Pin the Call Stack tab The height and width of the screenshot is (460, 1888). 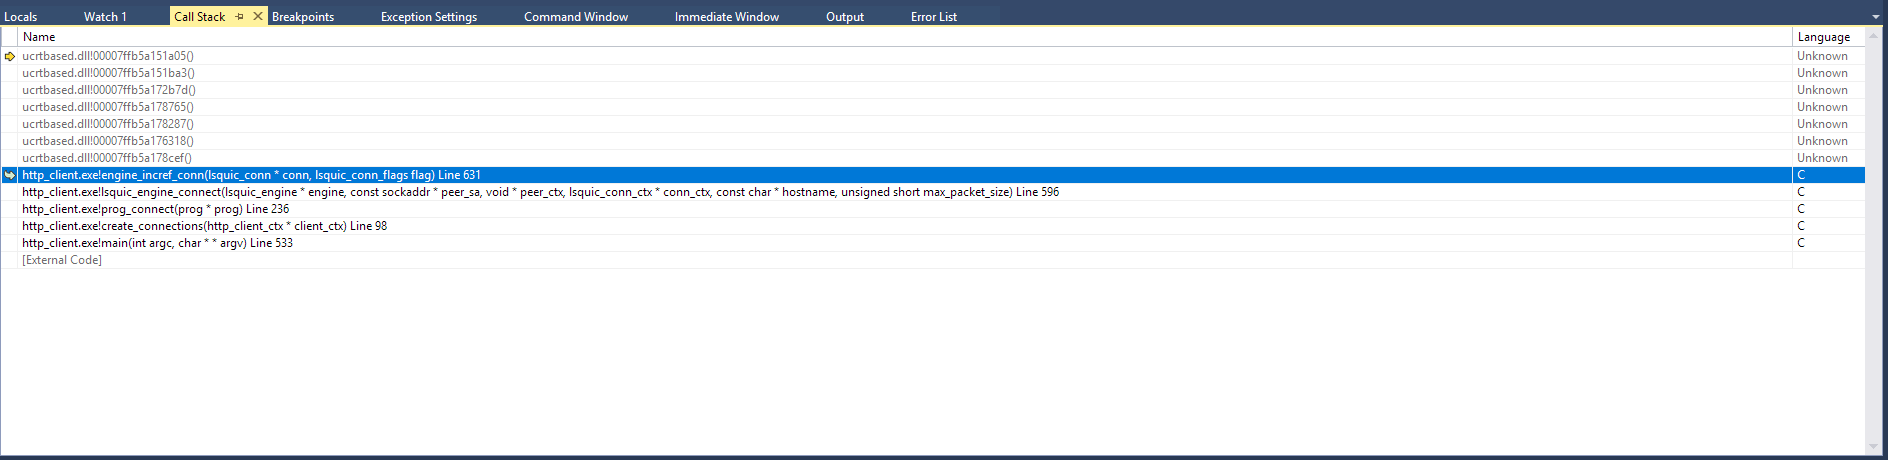(240, 16)
